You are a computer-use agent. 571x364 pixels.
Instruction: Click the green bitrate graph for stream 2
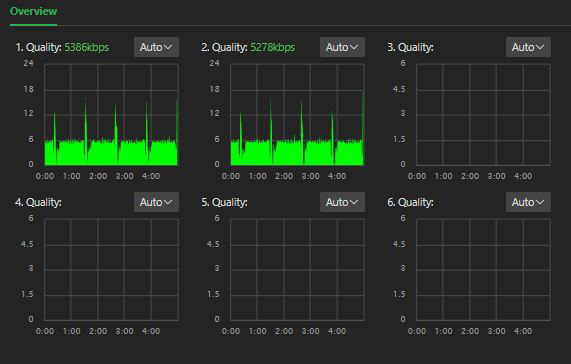297,115
